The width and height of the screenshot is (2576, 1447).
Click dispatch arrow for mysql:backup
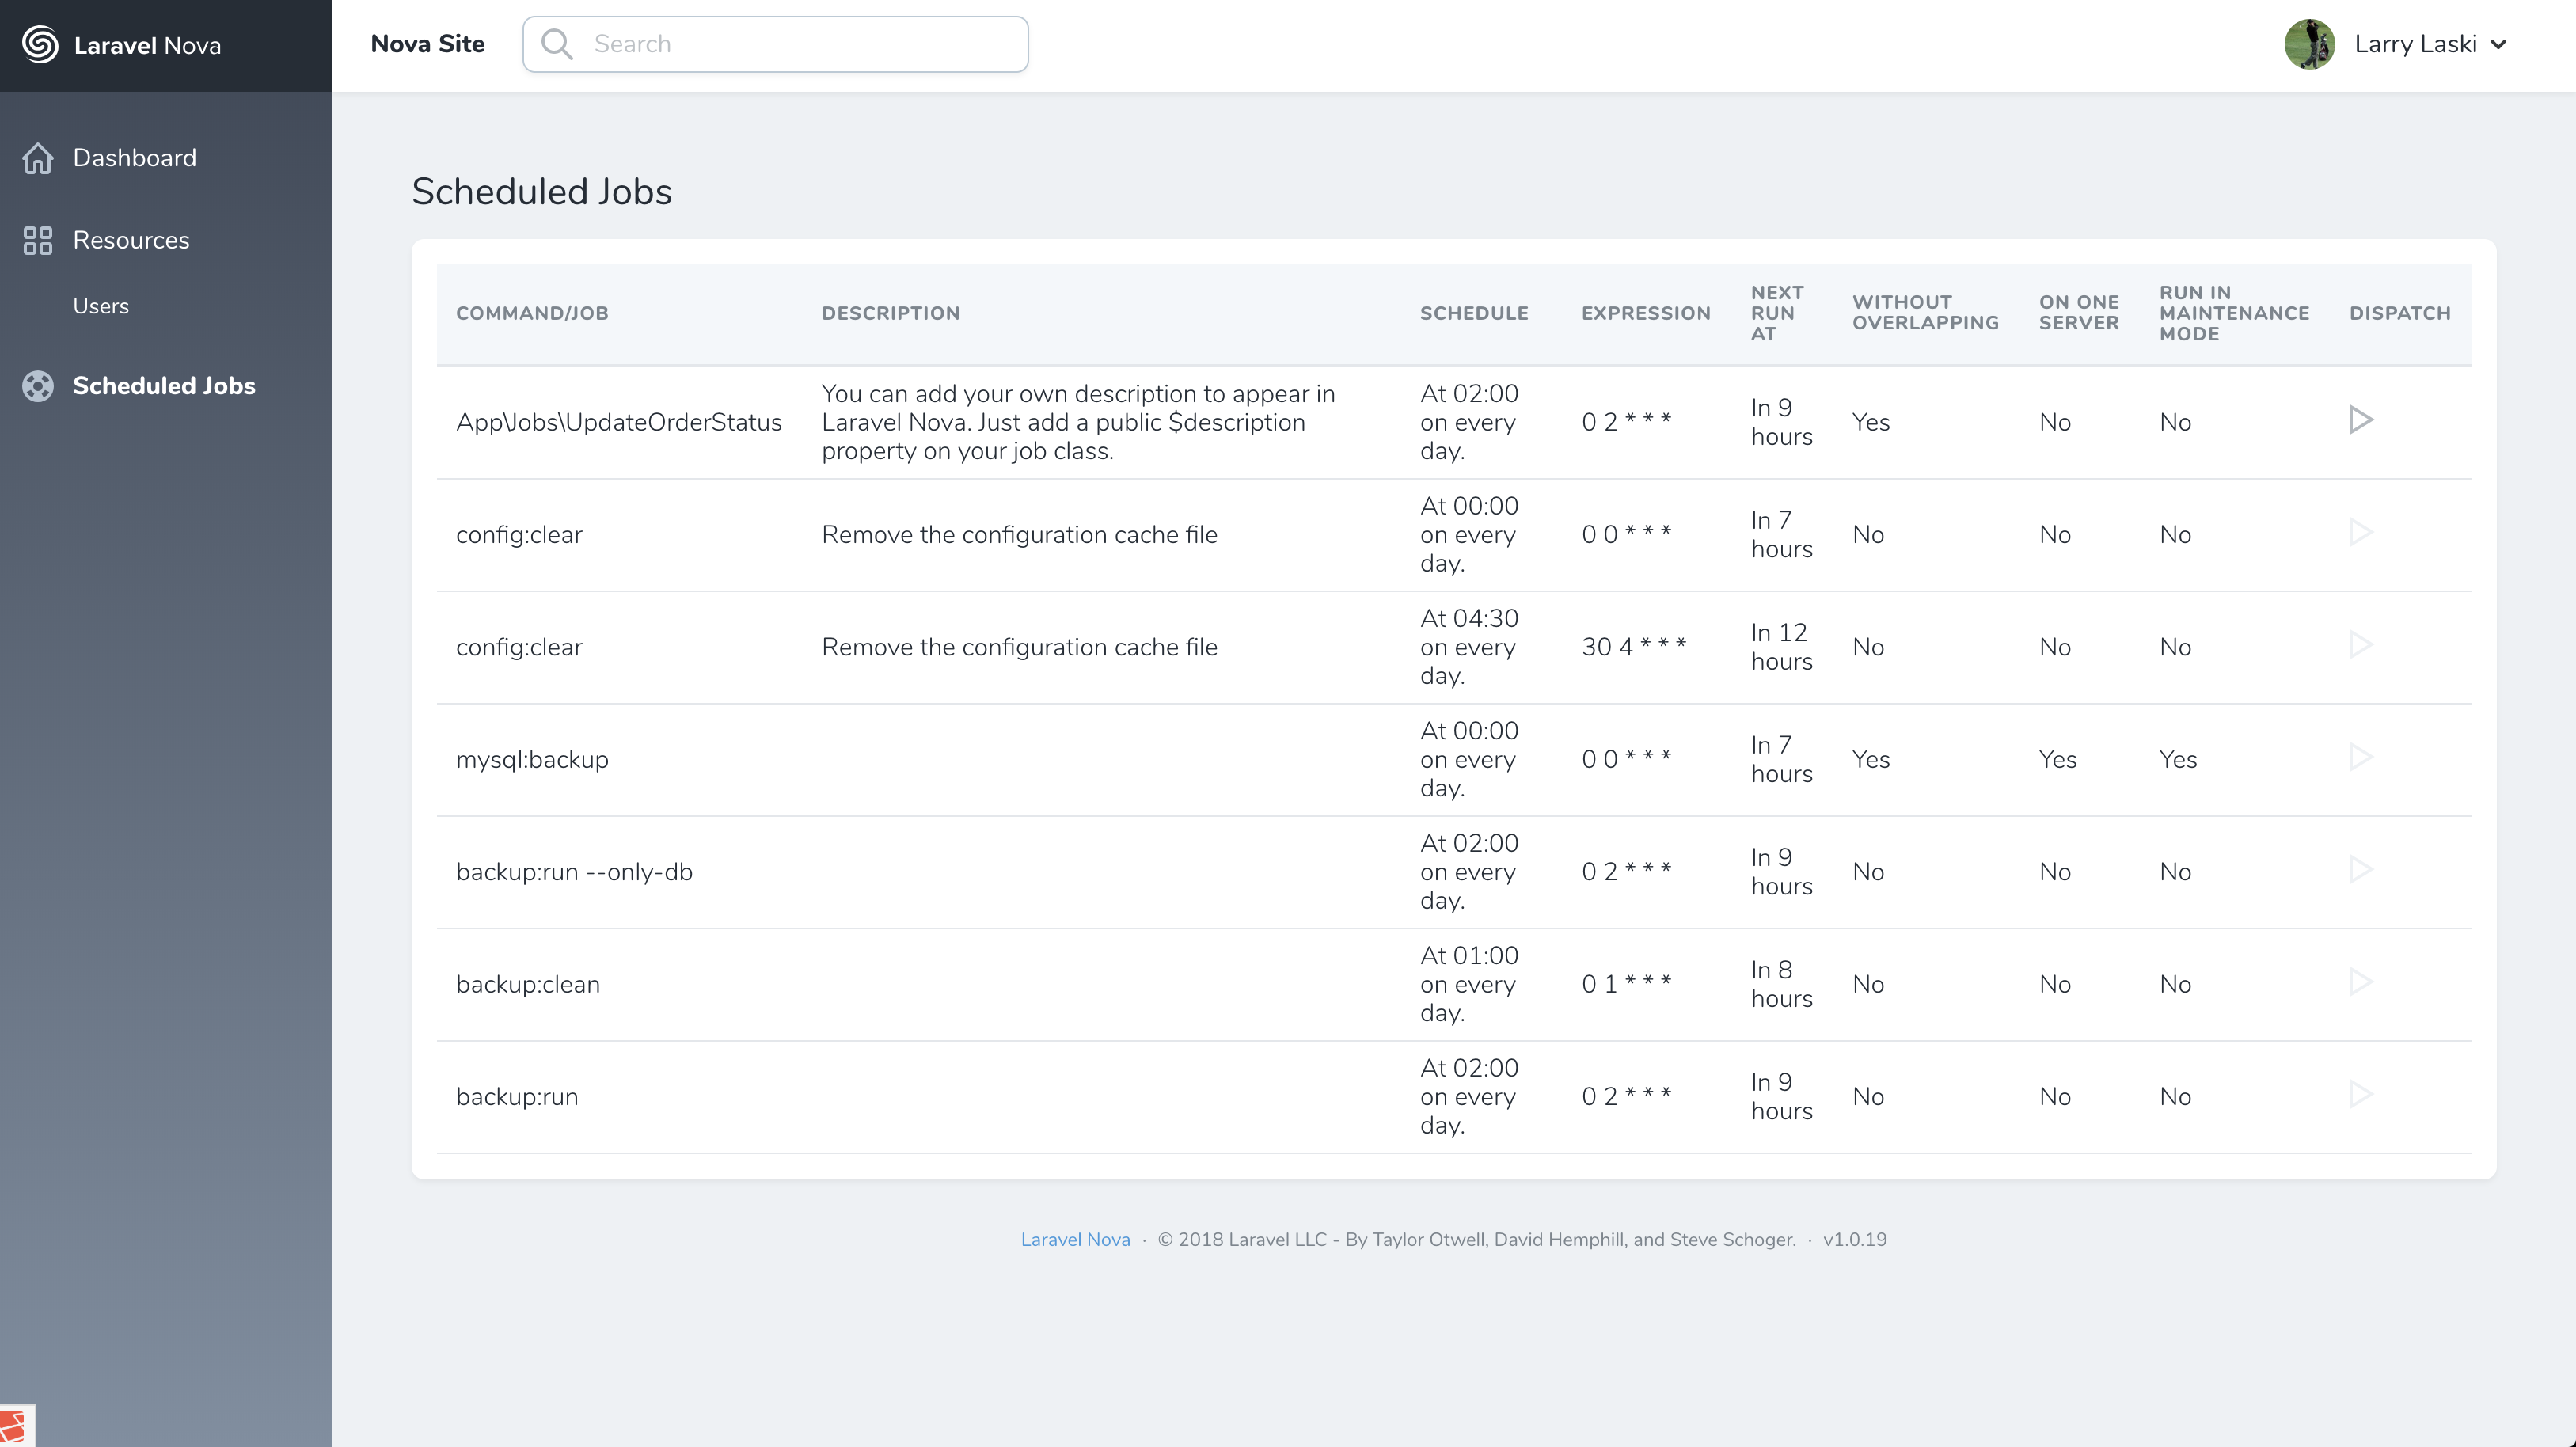click(x=2360, y=757)
